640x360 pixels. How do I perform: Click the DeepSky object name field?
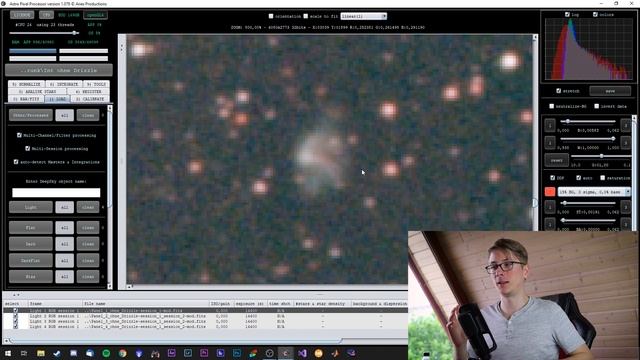point(56,193)
